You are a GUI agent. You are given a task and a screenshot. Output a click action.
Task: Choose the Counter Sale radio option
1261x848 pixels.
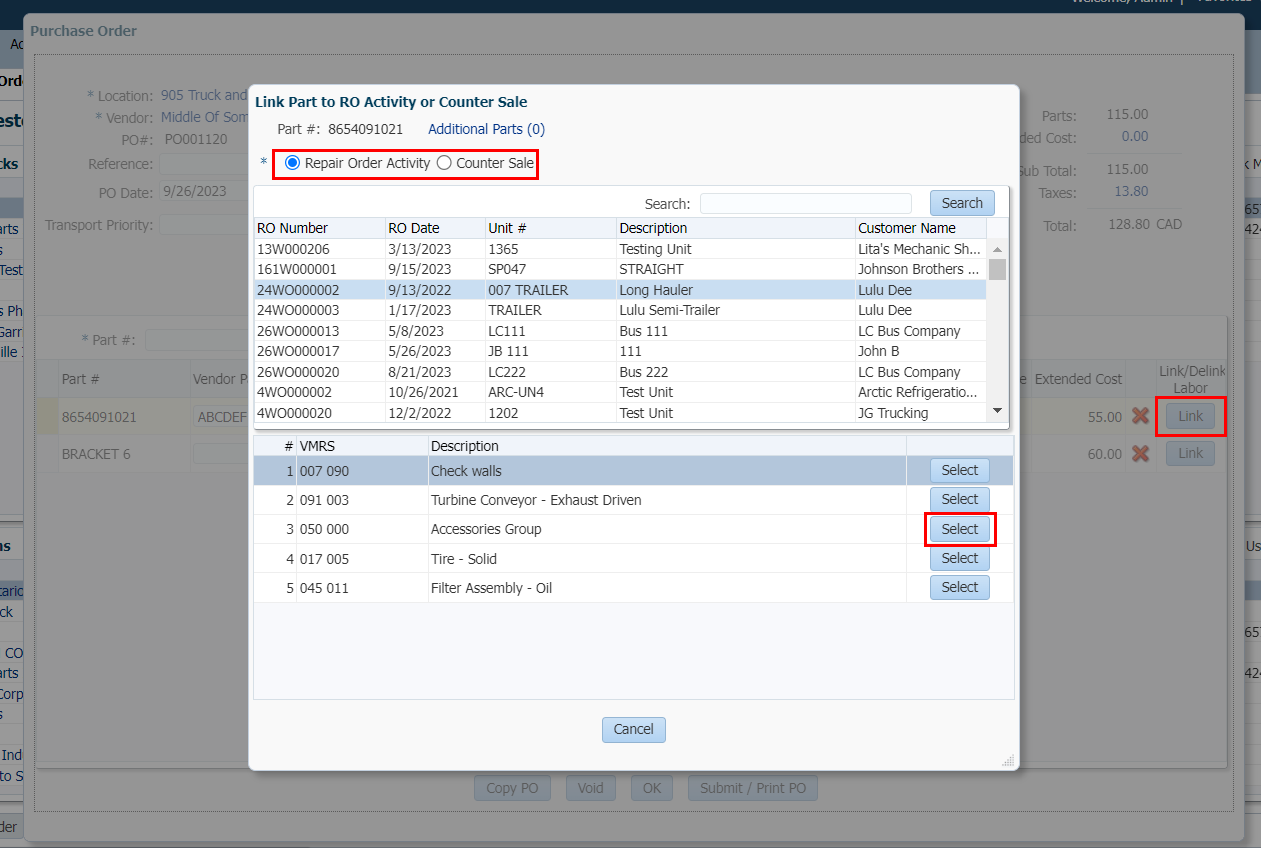coord(444,163)
